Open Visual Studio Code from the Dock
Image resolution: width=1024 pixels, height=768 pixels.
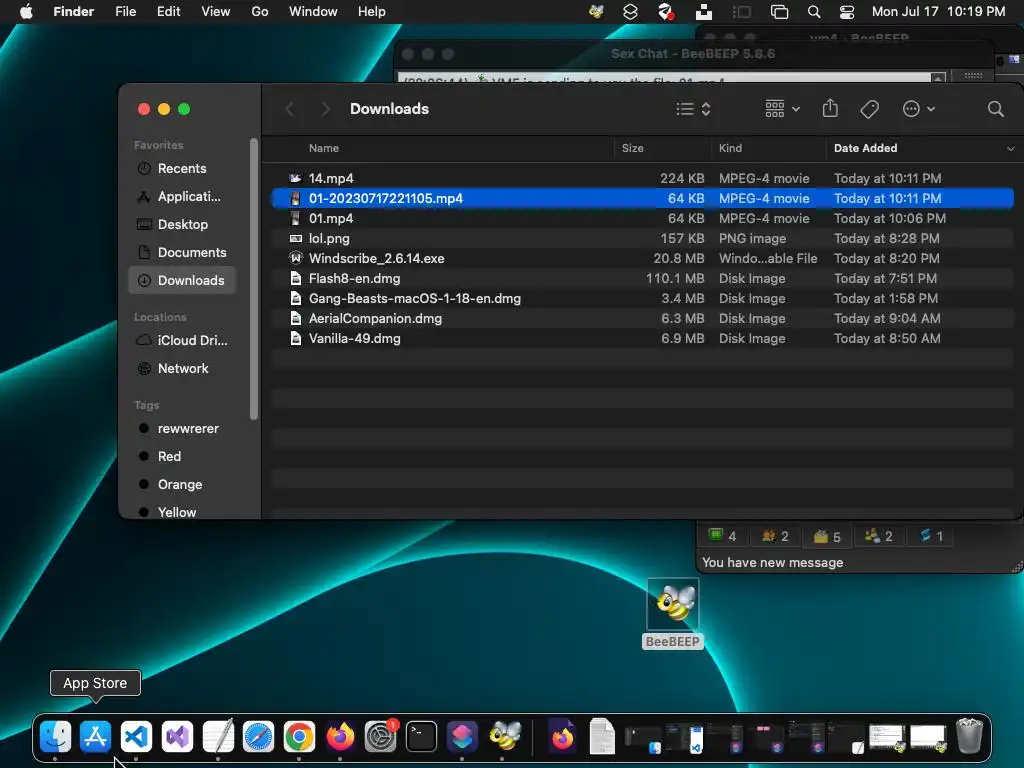[136, 737]
